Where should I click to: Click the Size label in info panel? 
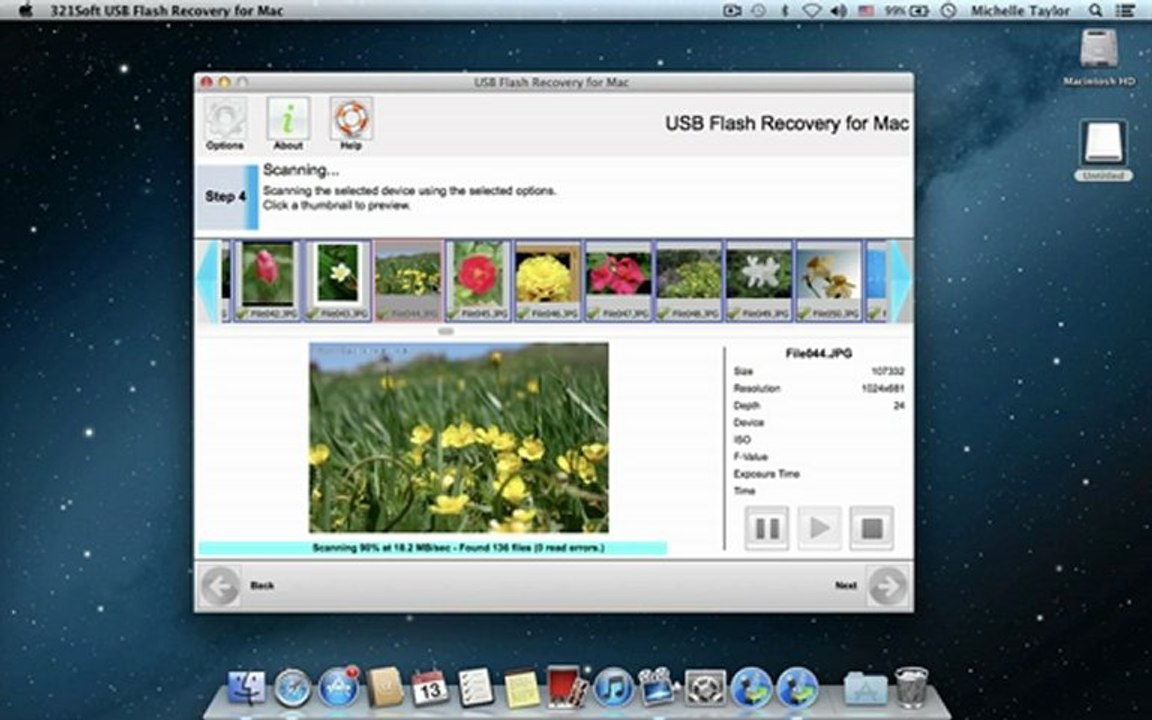click(x=743, y=372)
